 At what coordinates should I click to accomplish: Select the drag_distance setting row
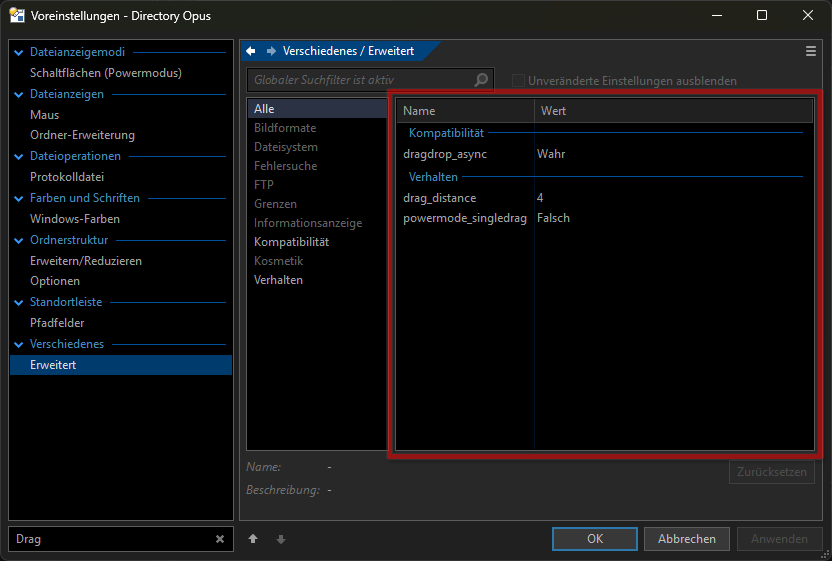click(x=605, y=198)
